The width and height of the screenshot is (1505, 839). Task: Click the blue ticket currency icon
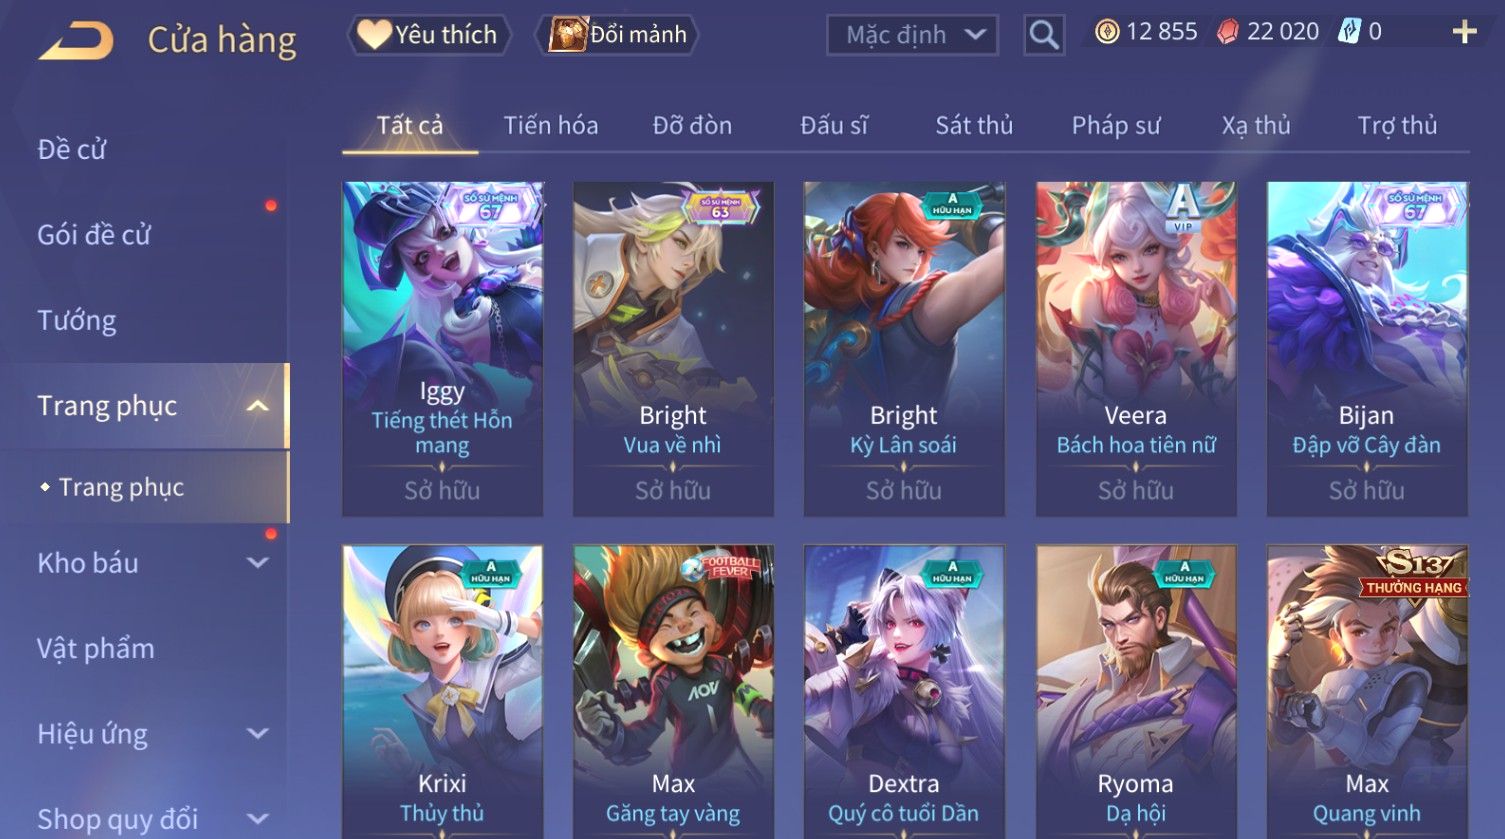pos(1350,32)
